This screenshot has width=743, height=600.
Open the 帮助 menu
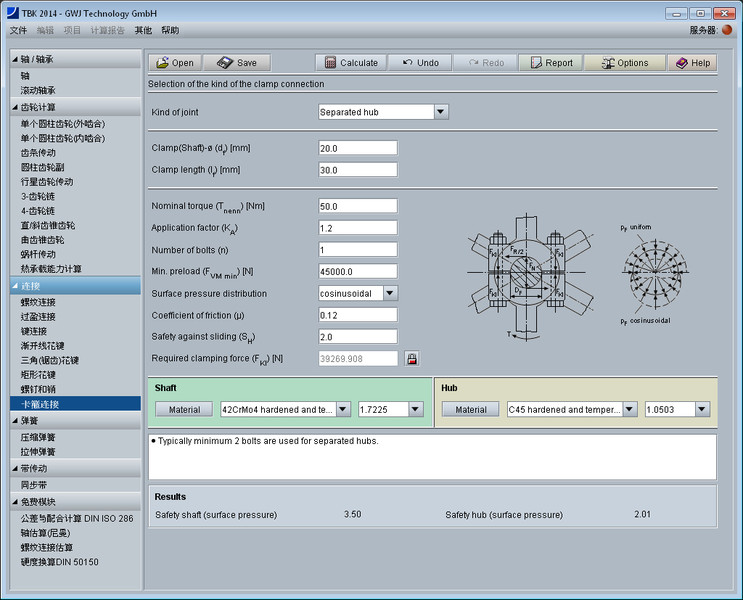(170, 30)
